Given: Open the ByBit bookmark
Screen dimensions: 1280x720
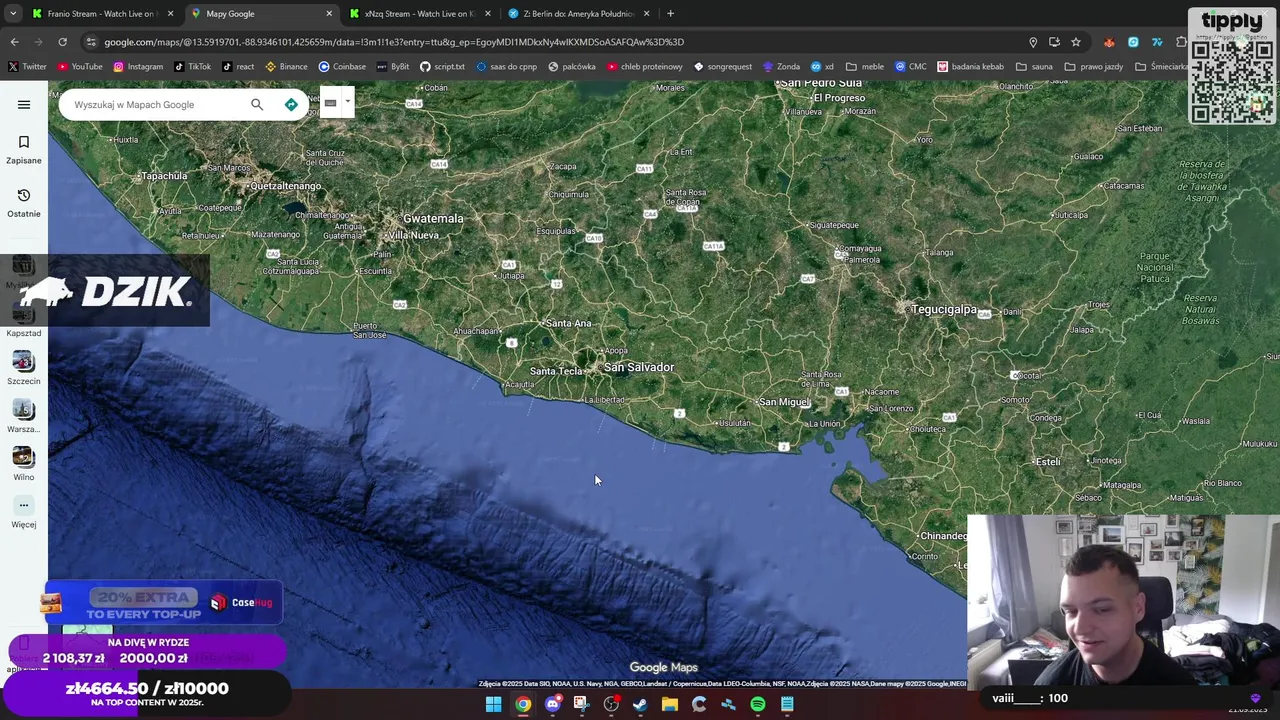Looking at the screenshot, I should (x=393, y=66).
